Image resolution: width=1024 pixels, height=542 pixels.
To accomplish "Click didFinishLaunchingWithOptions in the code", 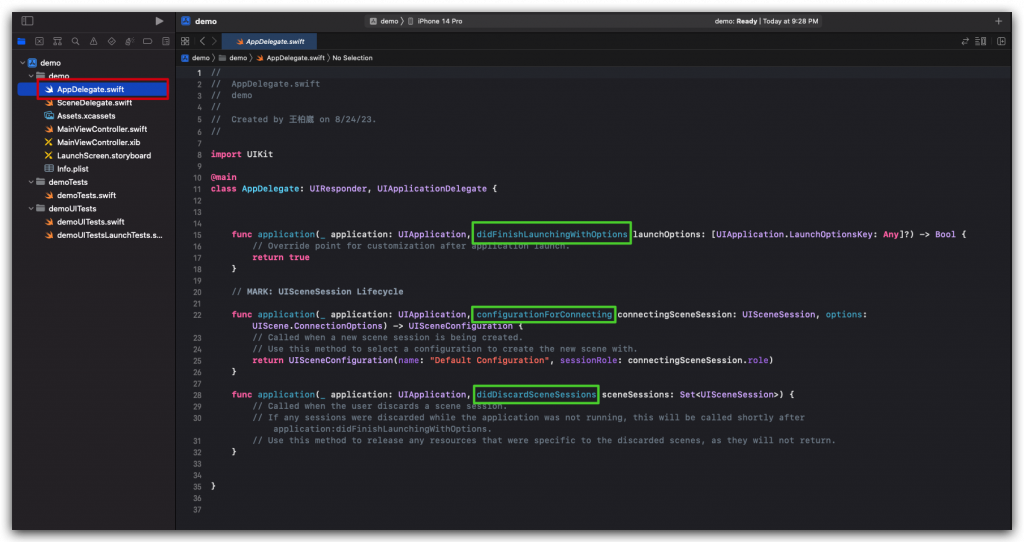I will [x=552, y=234].
